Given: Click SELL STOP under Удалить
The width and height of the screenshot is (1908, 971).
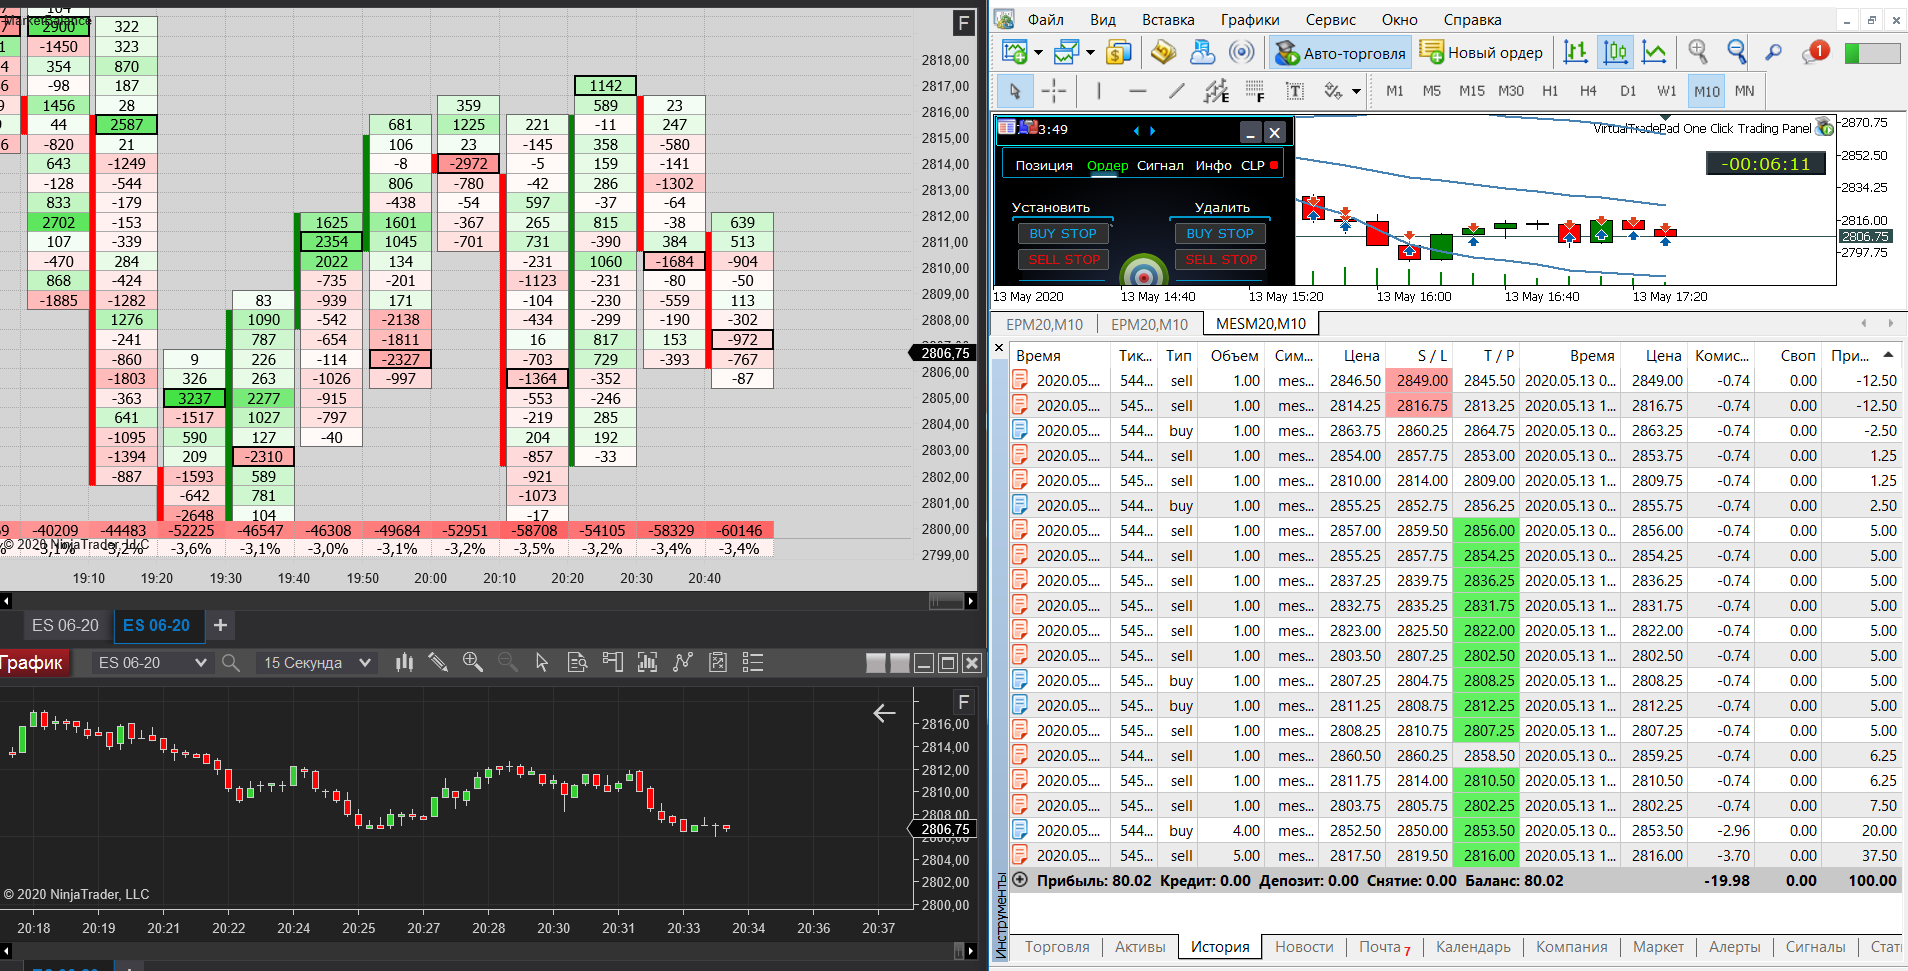Looking at the screenshot, I should click(1220, 259).
